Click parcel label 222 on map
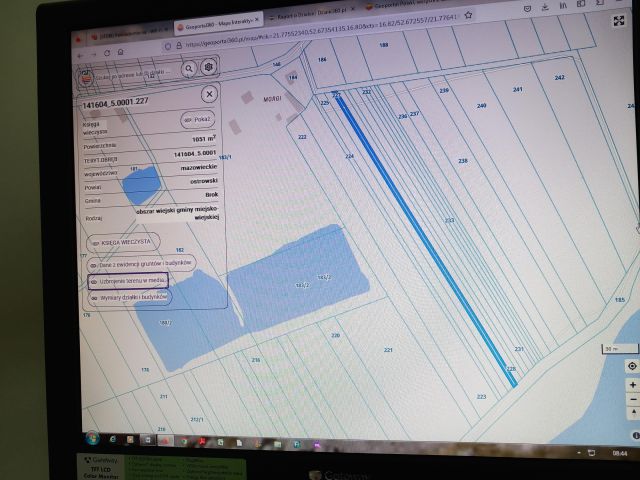This screenshot has width=640, height=480. point(302,137)
